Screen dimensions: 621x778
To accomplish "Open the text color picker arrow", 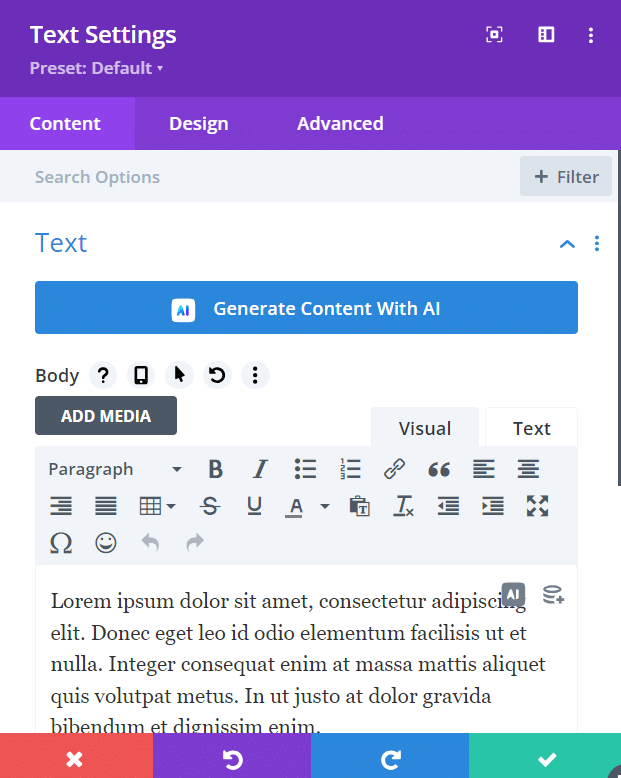I will click(325, 506).
